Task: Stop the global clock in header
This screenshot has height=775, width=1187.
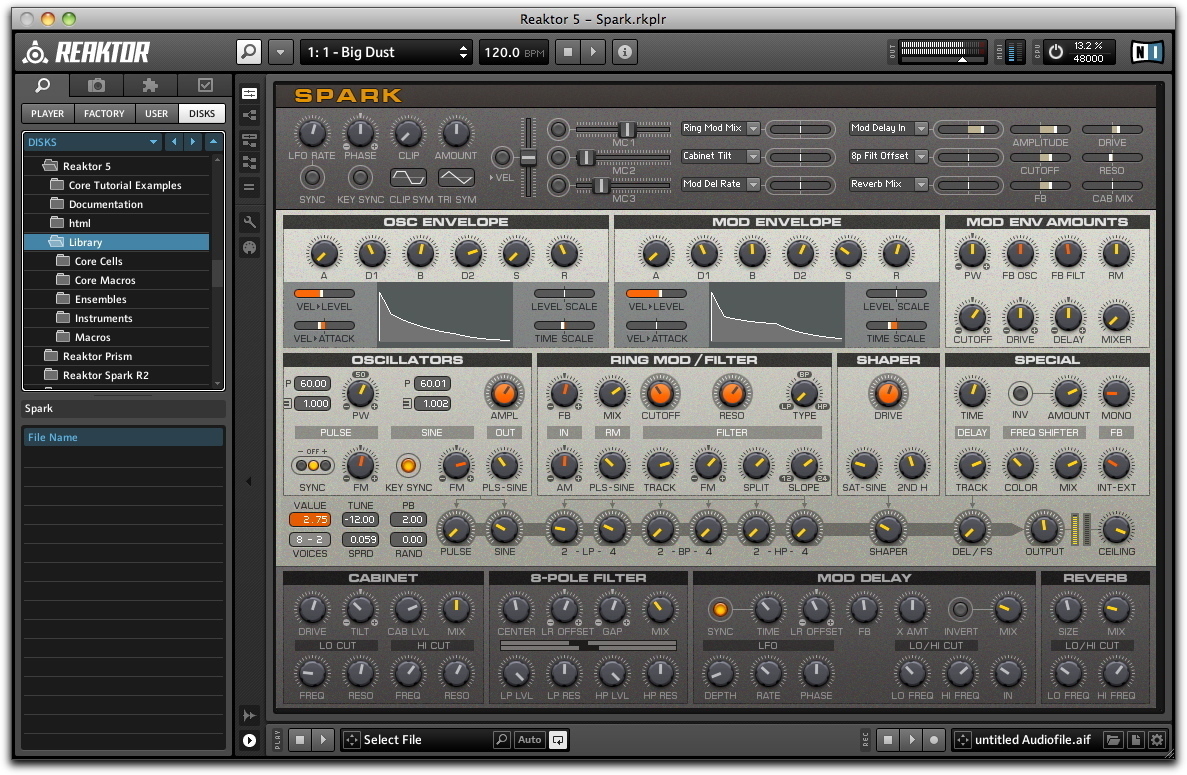Action: (568, 52)
